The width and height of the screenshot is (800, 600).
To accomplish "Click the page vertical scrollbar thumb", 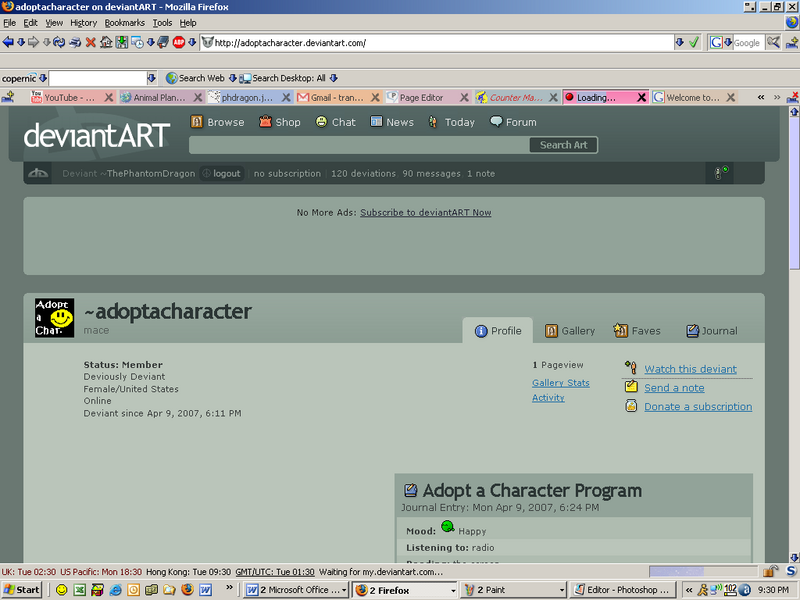I will click(794, 194).
